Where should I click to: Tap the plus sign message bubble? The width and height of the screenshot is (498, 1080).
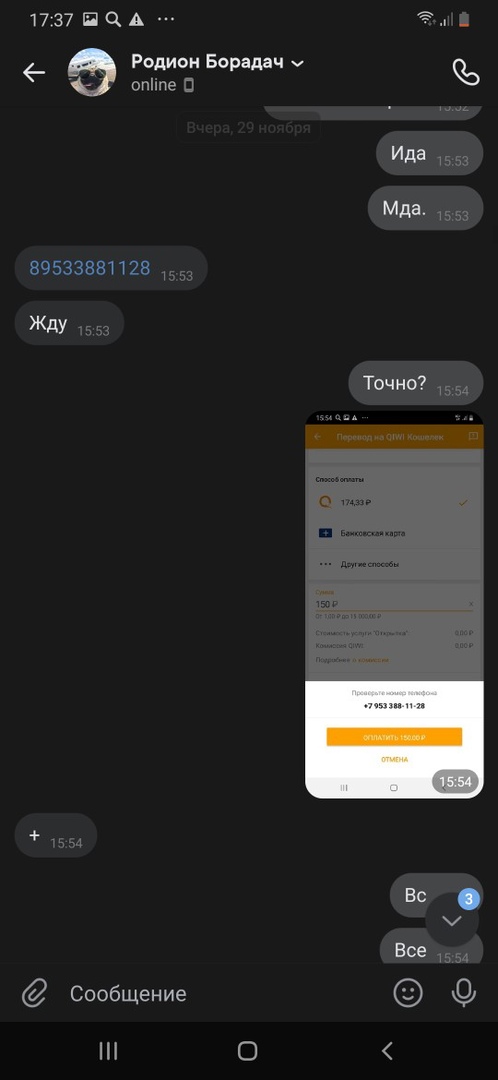pyautogui.click(x=56, y=835)
